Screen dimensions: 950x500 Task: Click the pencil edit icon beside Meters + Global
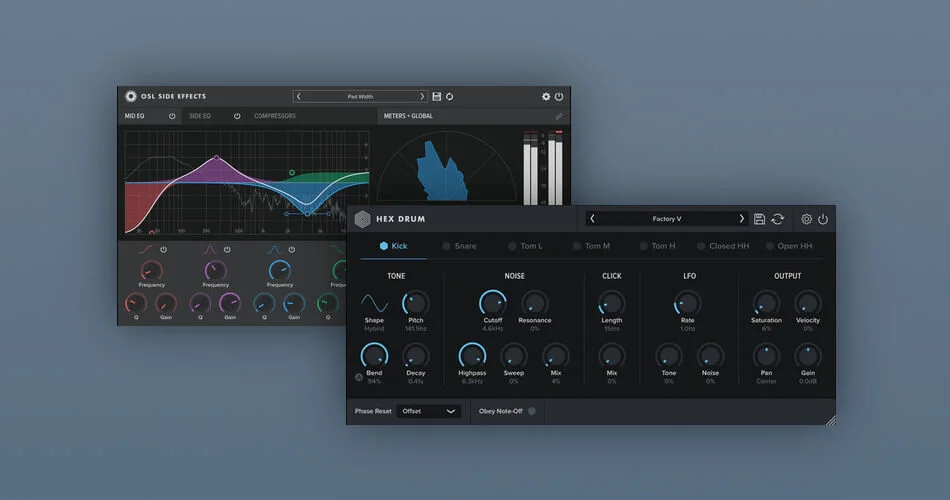559,116
